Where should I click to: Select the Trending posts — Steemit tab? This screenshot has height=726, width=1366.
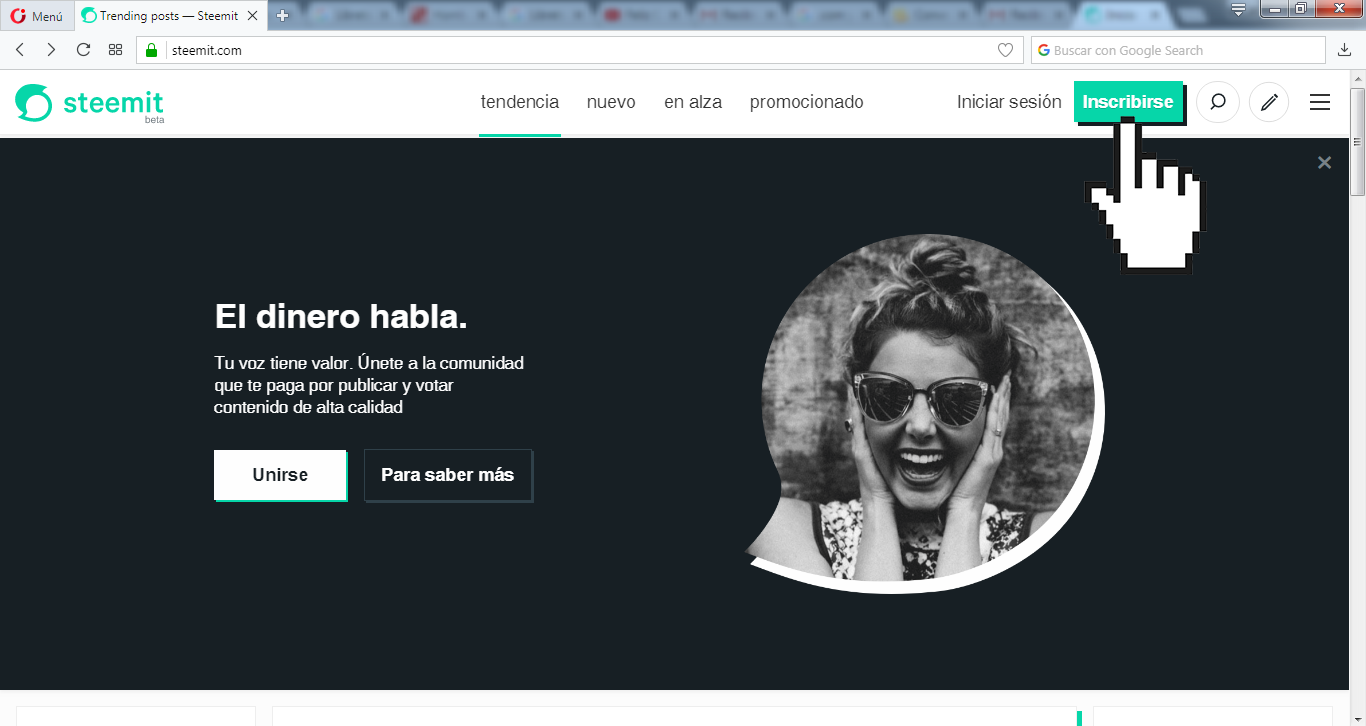169,16
